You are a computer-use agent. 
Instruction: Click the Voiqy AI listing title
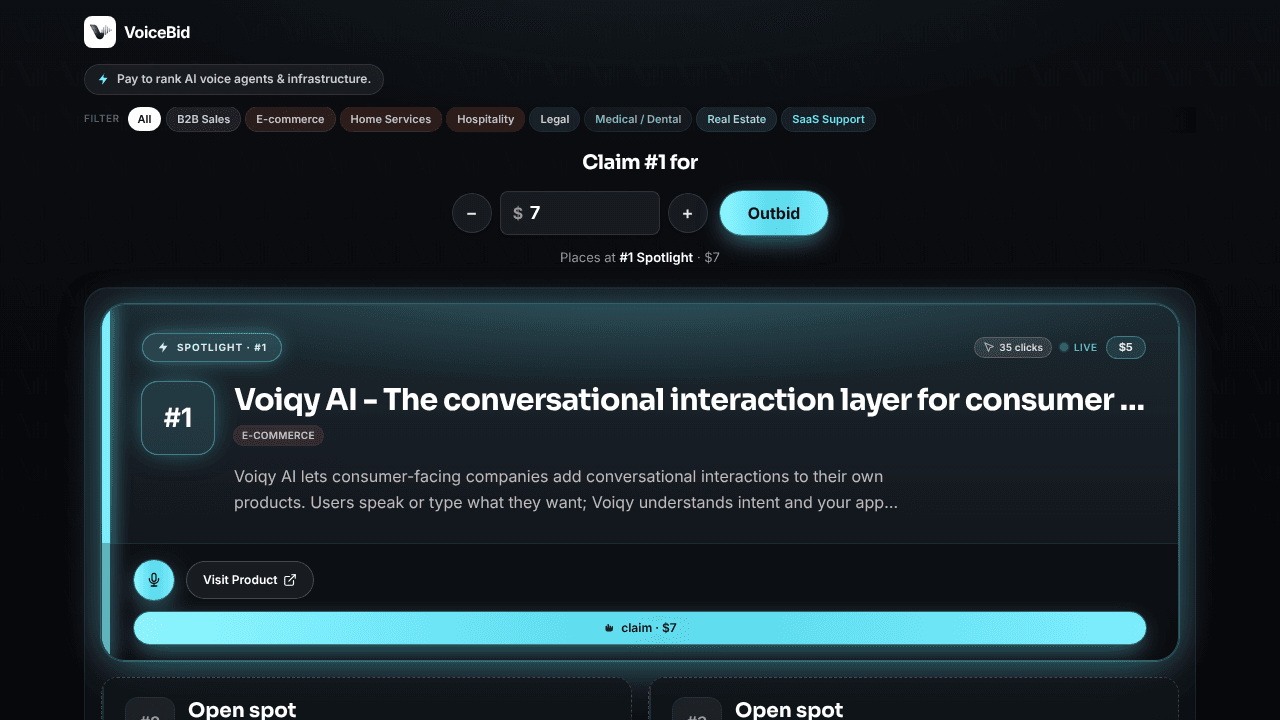[689, 400]
